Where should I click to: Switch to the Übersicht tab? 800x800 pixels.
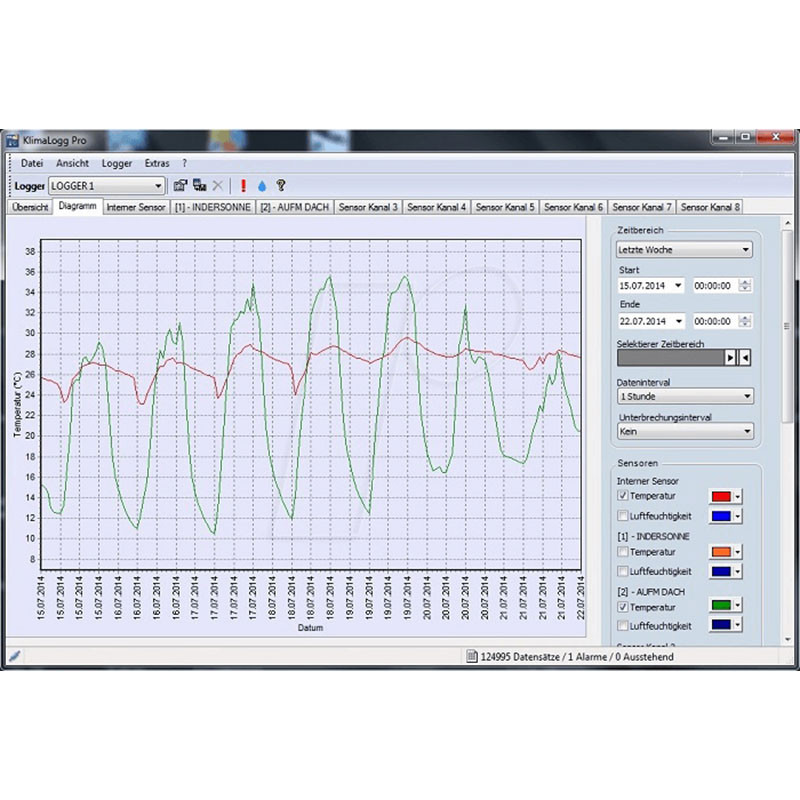30,207
